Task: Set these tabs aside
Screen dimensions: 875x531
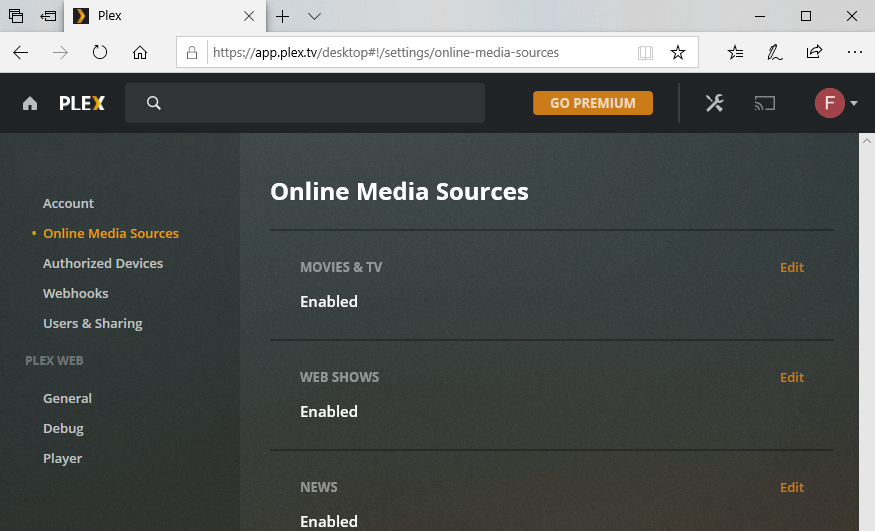Action: [48, 16]
